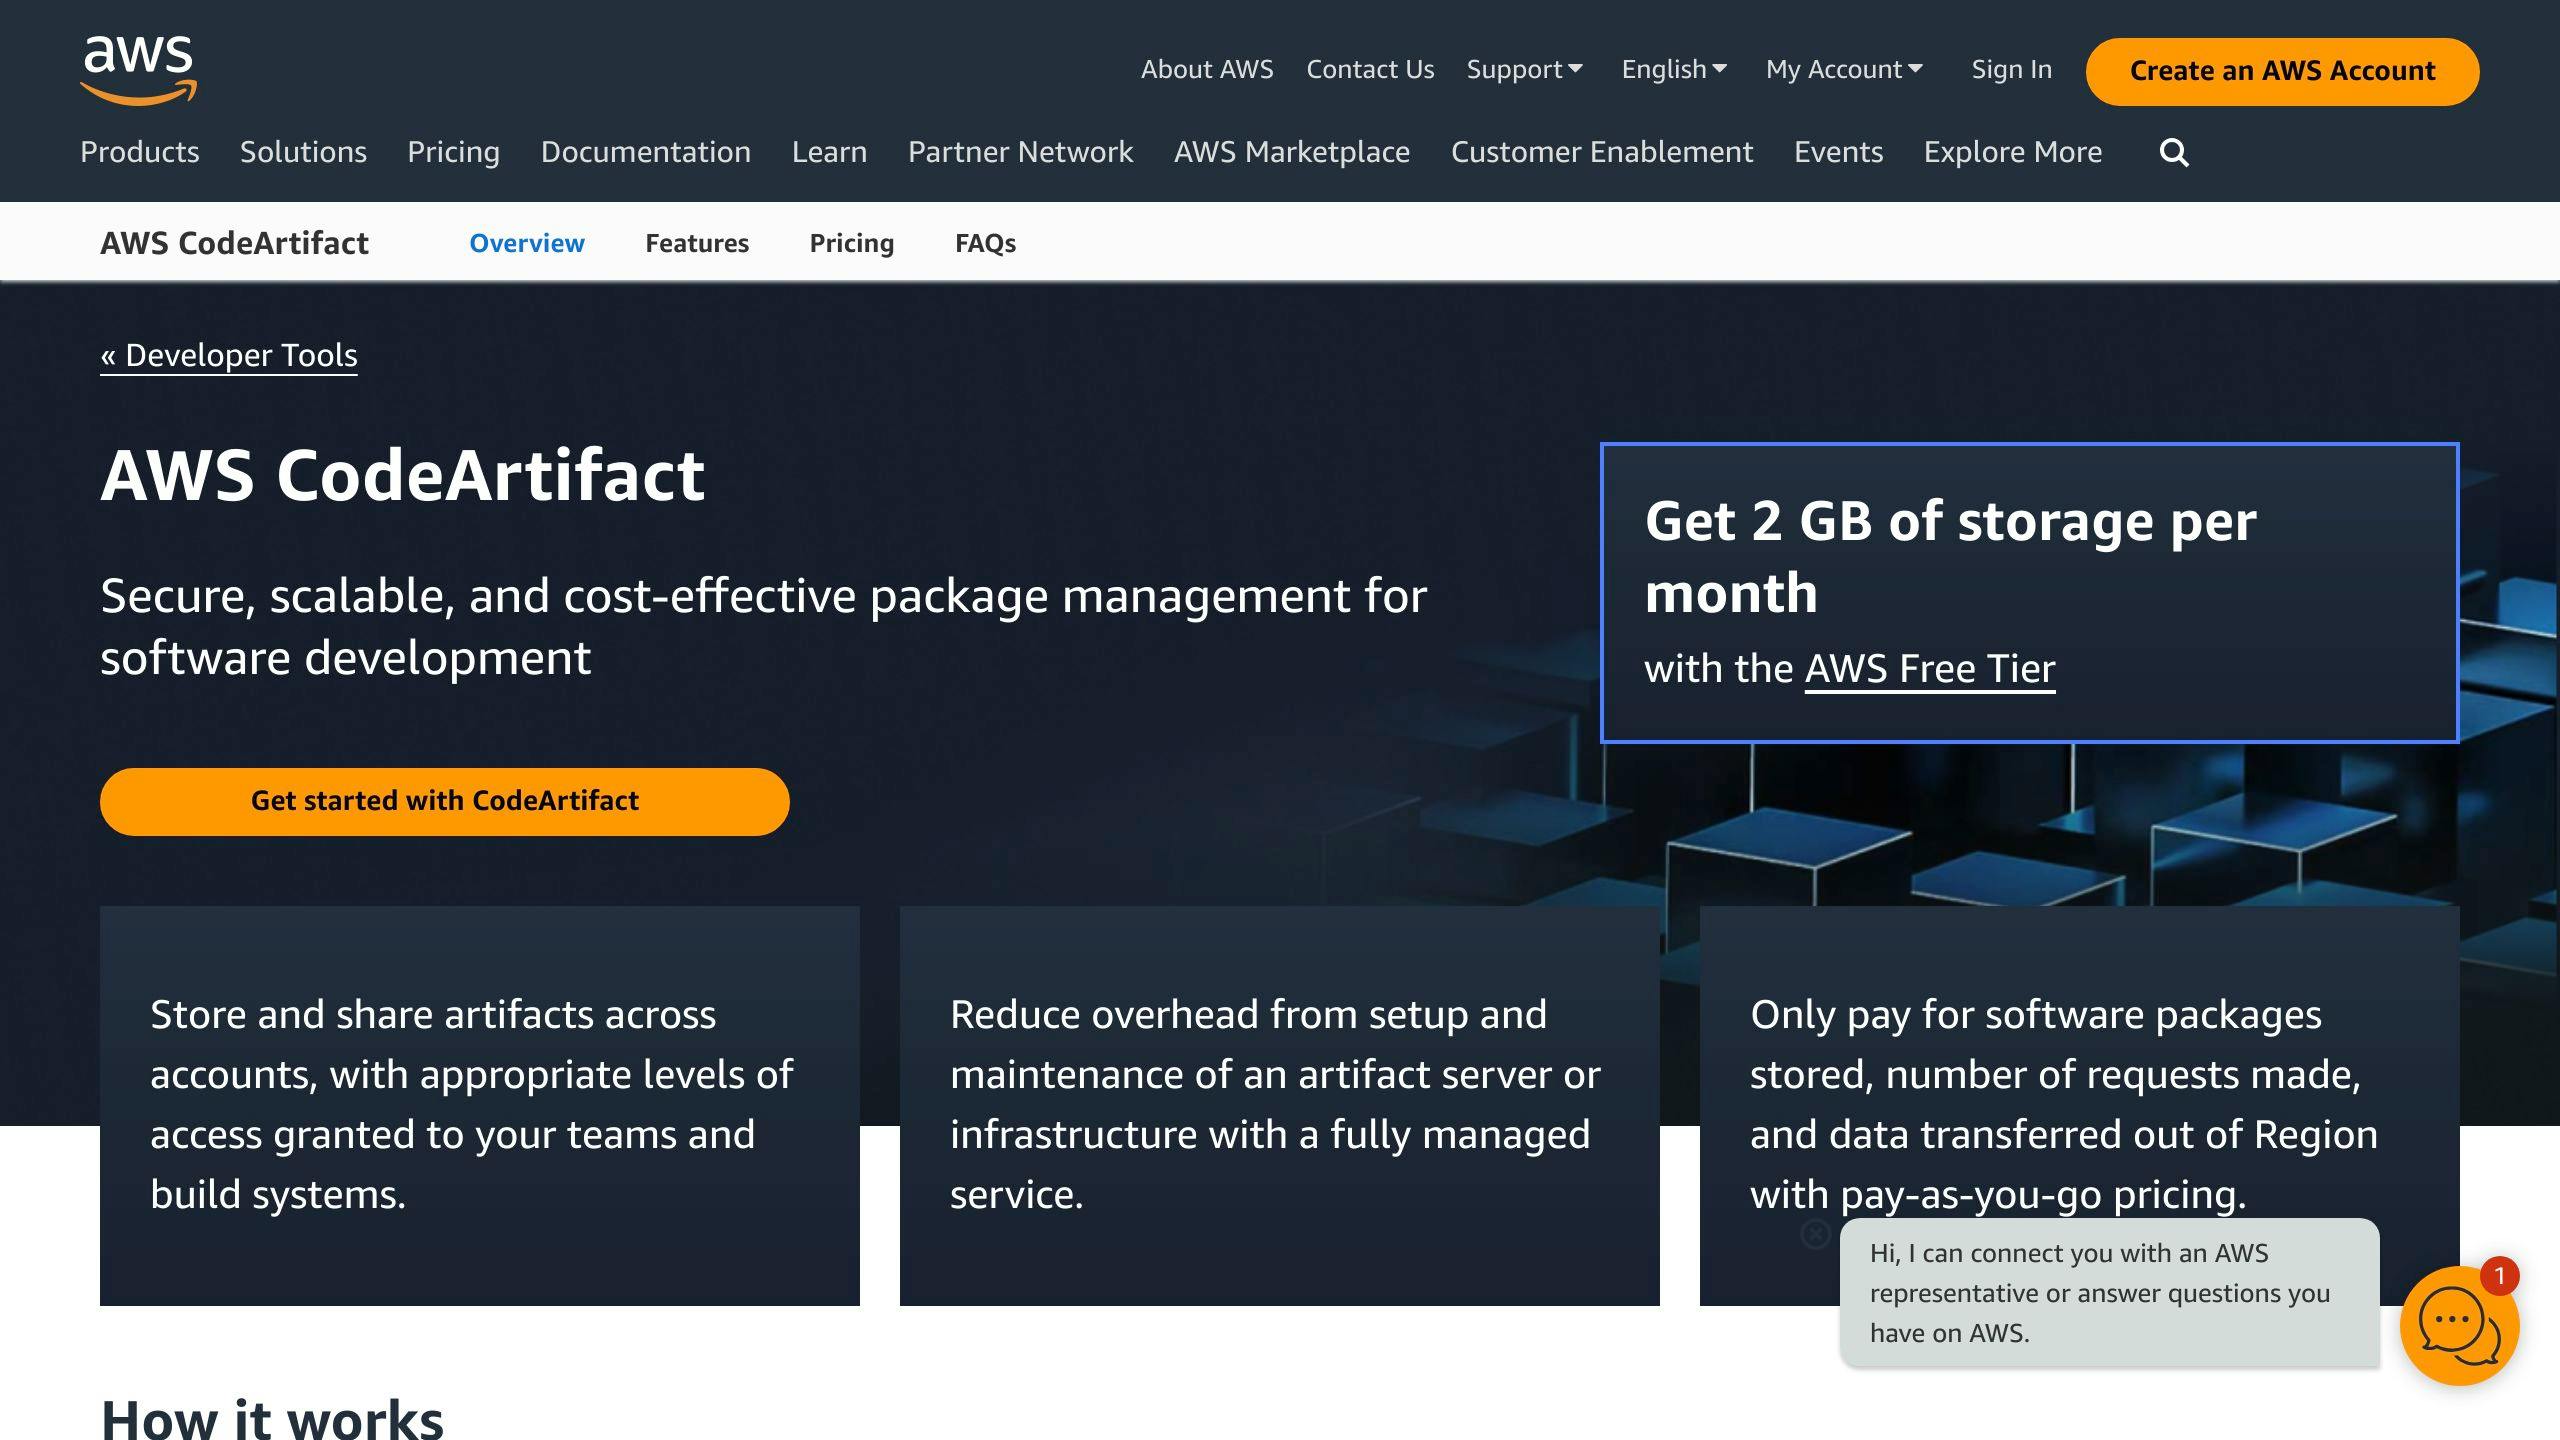Open the Solutions menu
The width and height of the screenshot is (2560, 1440).
coord(303,152)
